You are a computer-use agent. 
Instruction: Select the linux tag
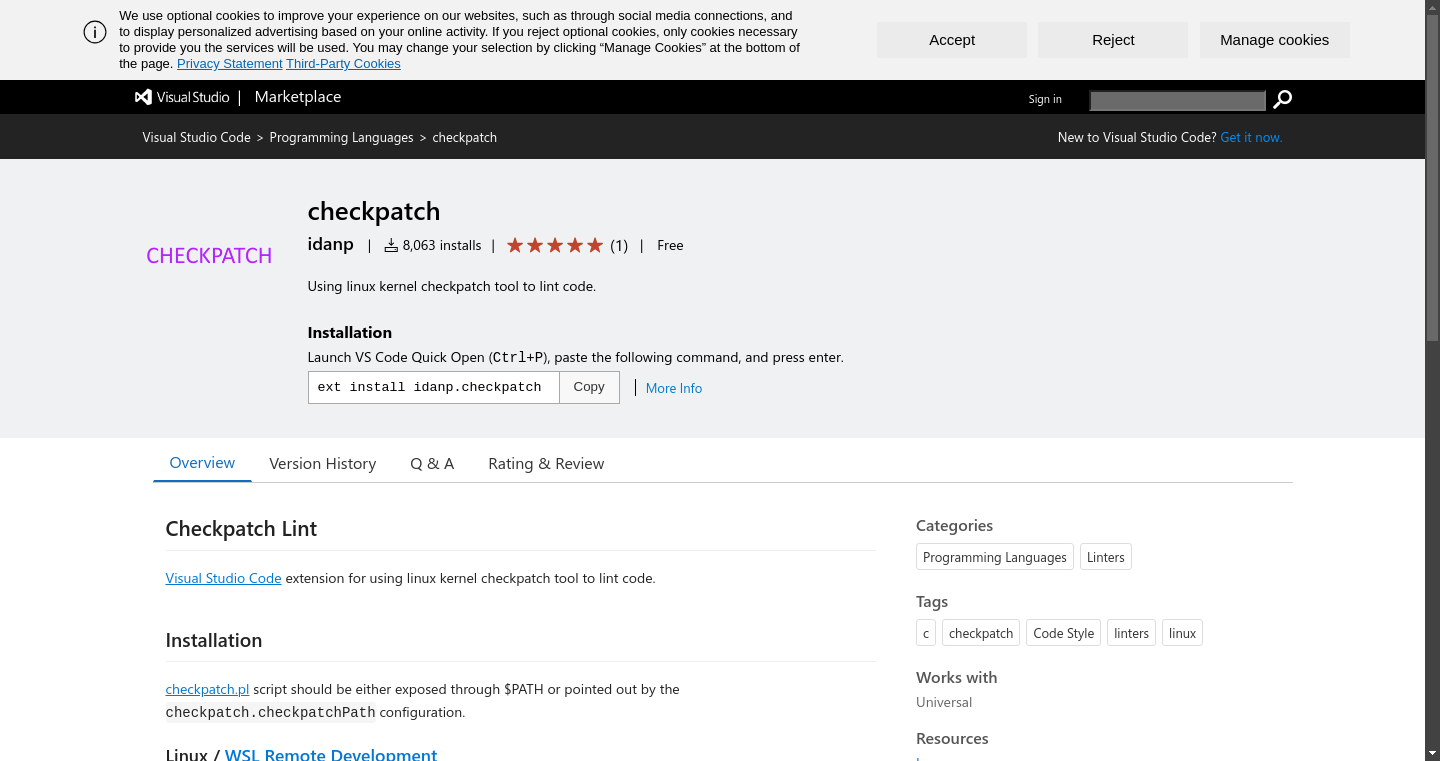tap(1182, 633)
